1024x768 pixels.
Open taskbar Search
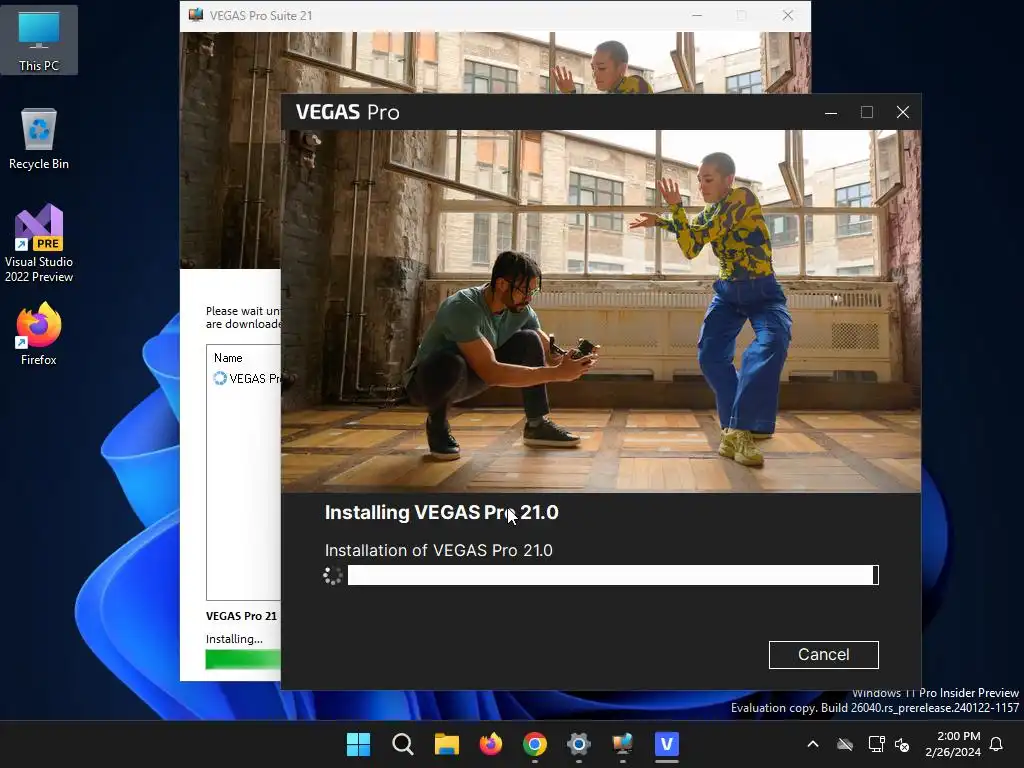[x=402, y=744]
